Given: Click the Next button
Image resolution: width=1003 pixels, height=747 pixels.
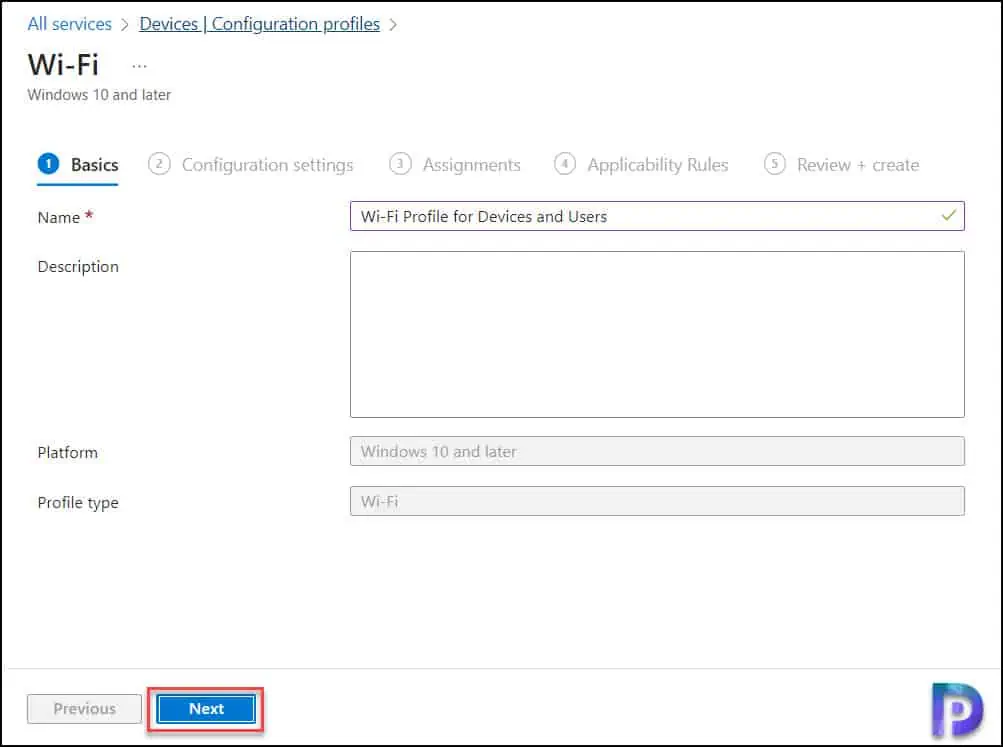Looking at the screenshot, I should 206,709.
